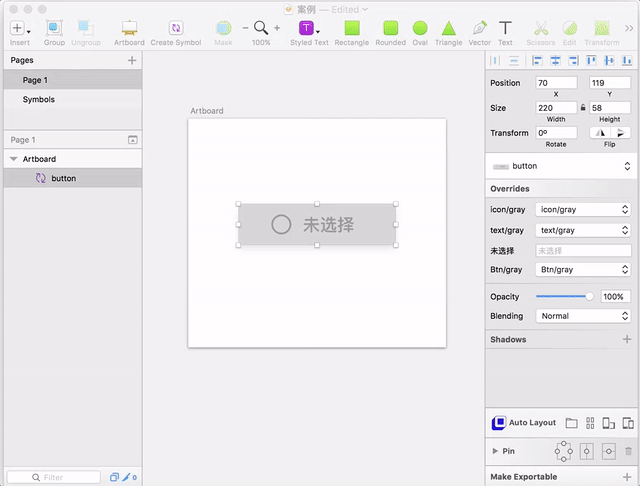Screen dimensions: 640x486
Task: Click the Mask toolbar icon
Action: [x=223, y=28]
